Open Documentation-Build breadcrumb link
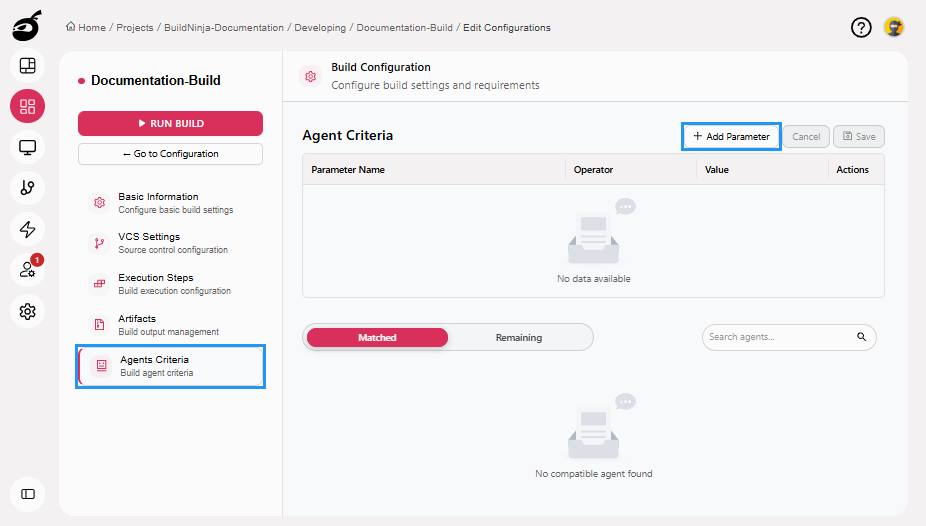This screenshot has height=526, width=926. [405, 28]
